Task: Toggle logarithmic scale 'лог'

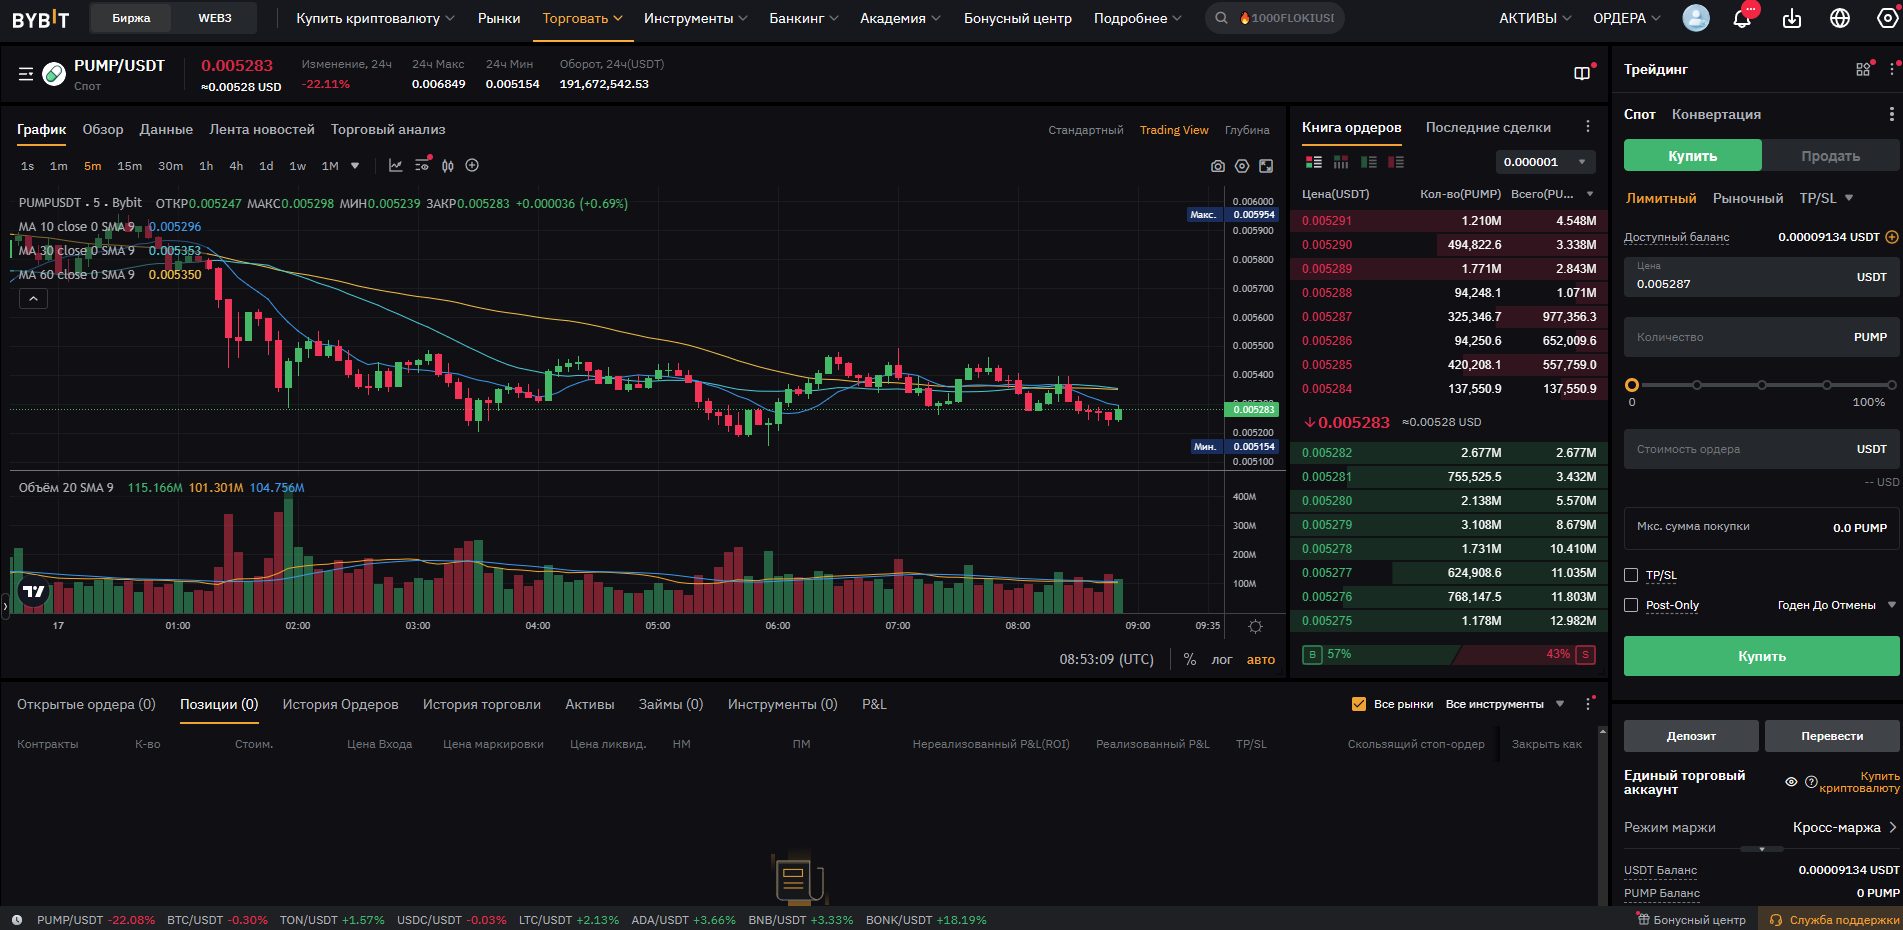Action: point(1222,660)
